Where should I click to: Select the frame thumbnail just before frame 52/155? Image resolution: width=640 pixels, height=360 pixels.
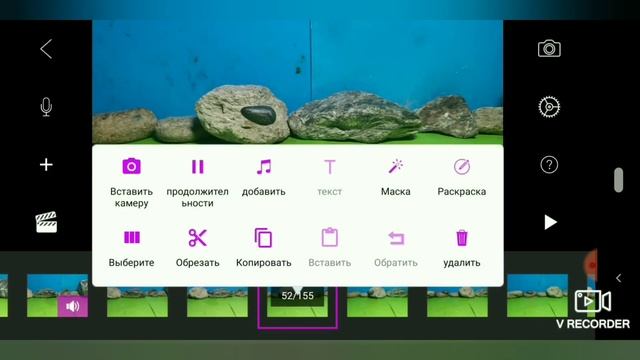tap(217, 302)
